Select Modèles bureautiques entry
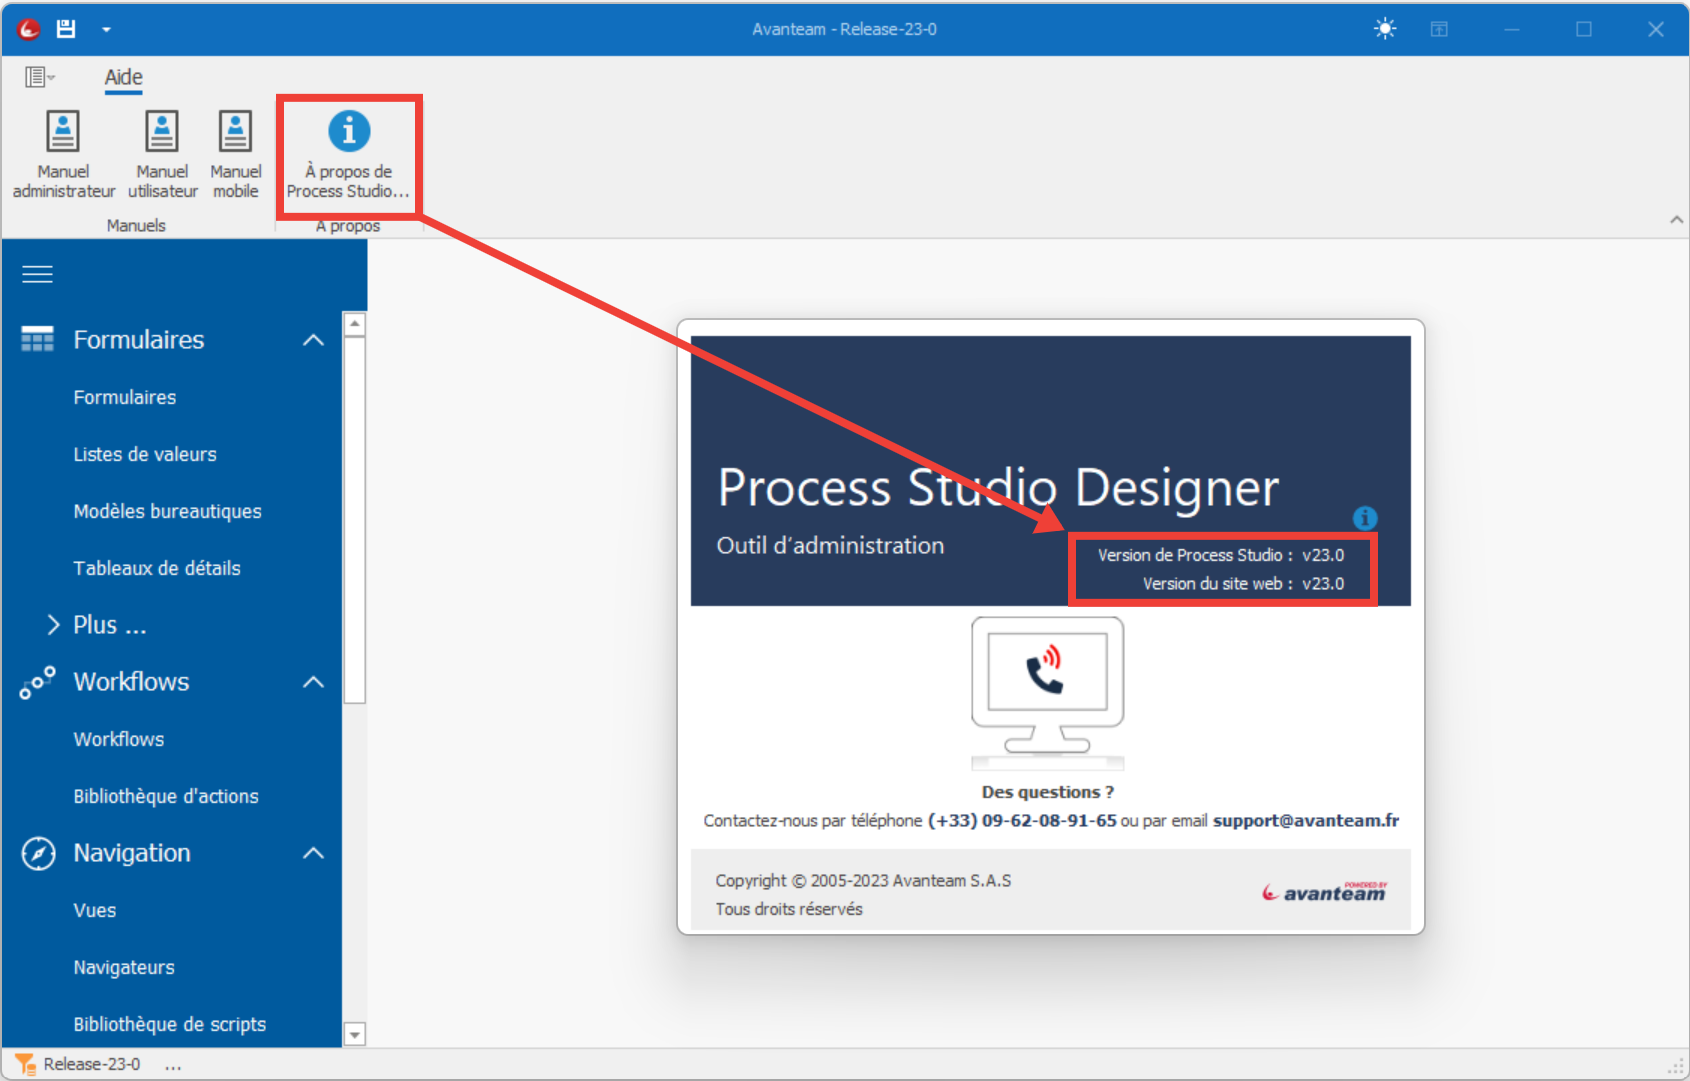The width and height of the screenshot is (1690, 1081). (167, 511)
